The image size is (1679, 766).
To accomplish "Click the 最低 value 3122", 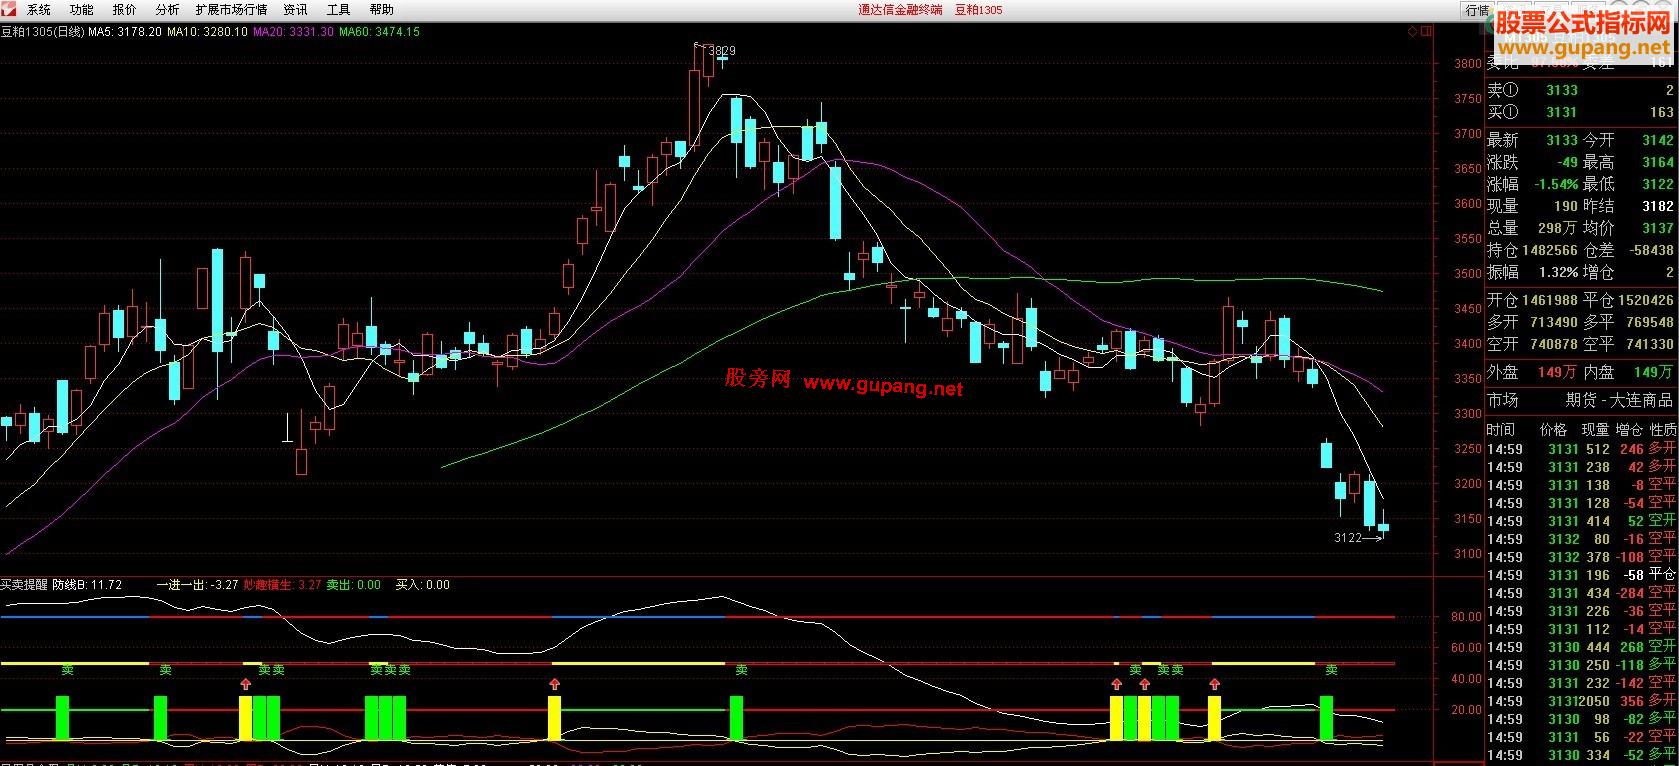I will (x=1657, y=184).
